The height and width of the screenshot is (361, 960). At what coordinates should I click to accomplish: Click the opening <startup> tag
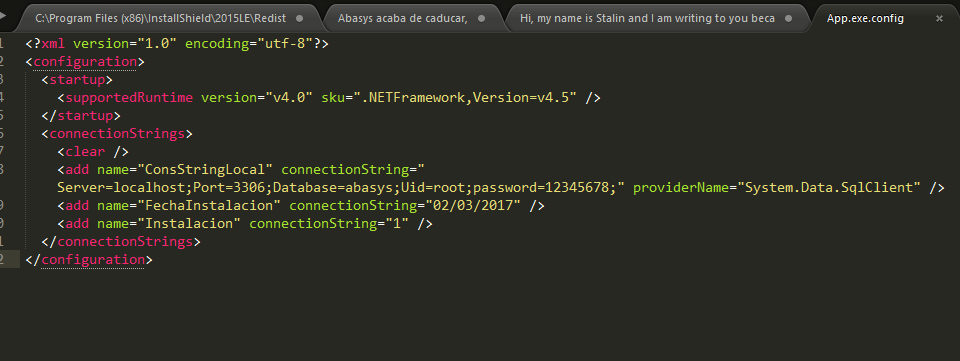tap(77, 80)
